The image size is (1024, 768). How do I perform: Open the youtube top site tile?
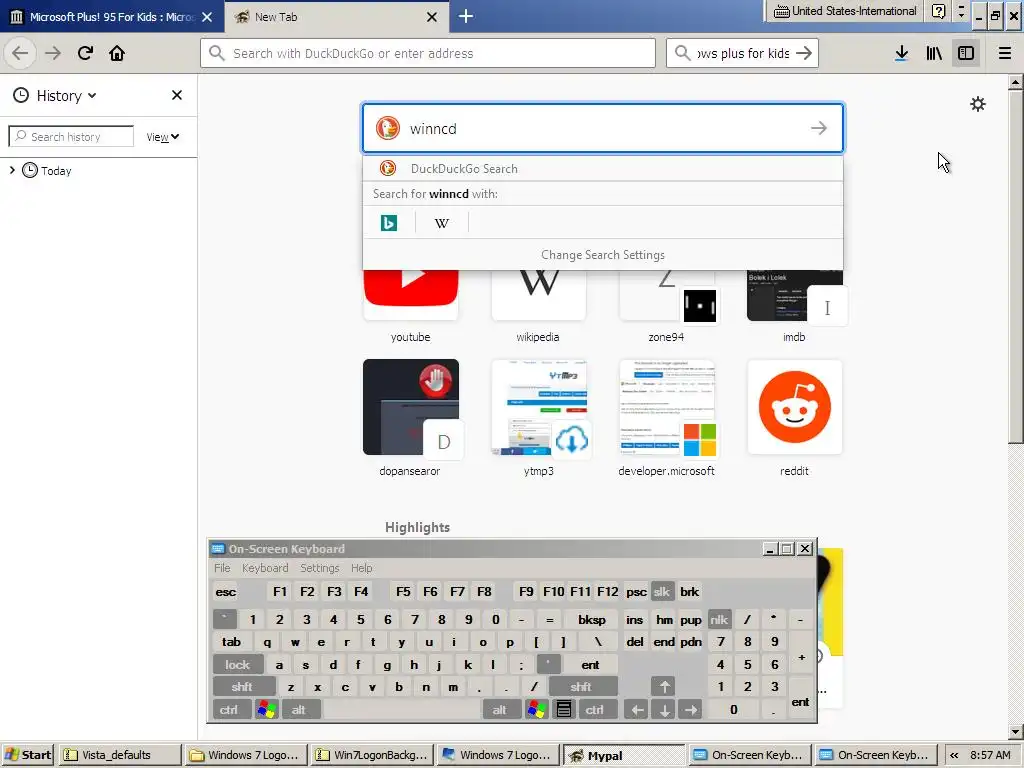coord(411,294)
